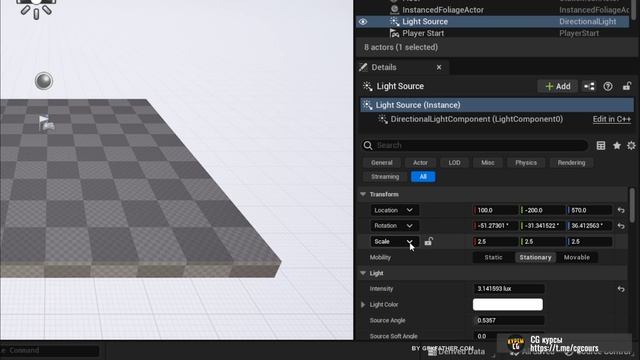
Task: Select Light Source (Instance) component row
Action: coord(497,105)
